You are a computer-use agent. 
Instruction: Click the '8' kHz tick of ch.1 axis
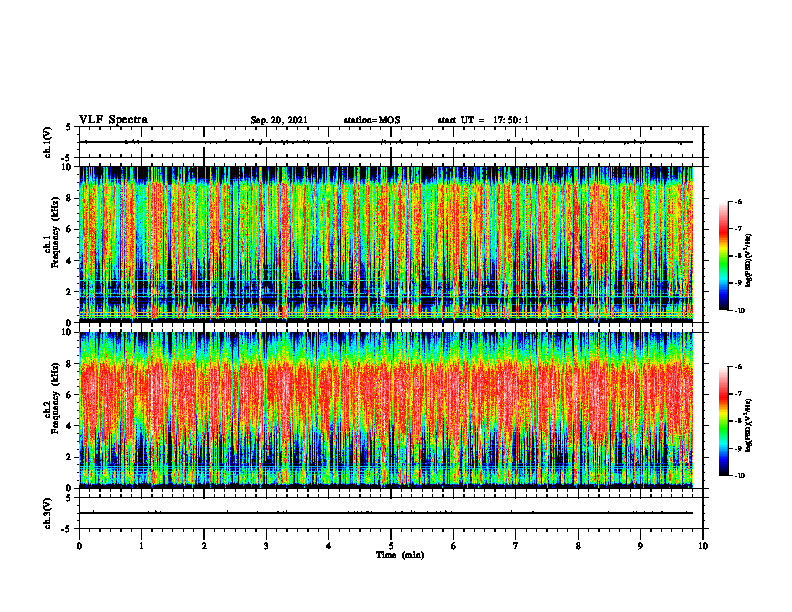tap(71, 198)
